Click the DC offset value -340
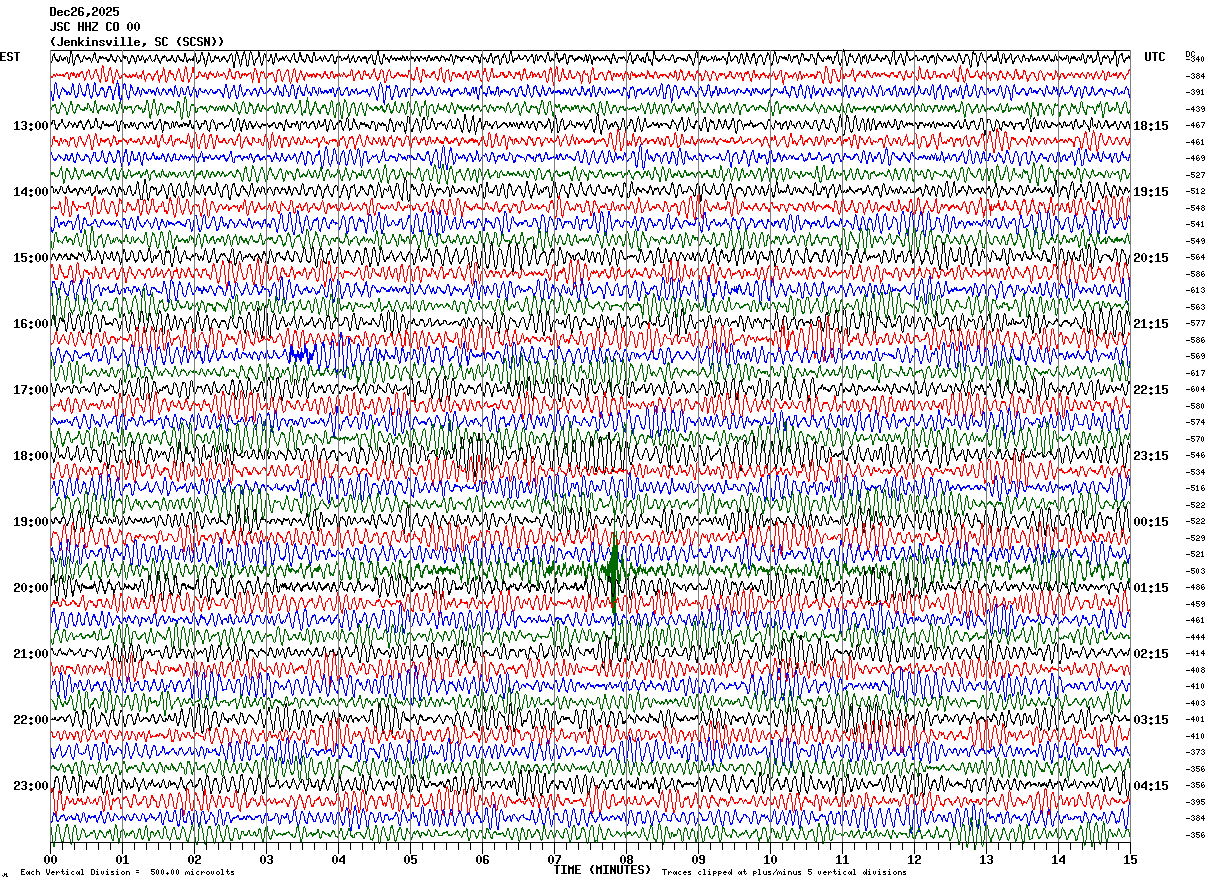Viewport: 1210px width, 886px height. [1195, 59]
